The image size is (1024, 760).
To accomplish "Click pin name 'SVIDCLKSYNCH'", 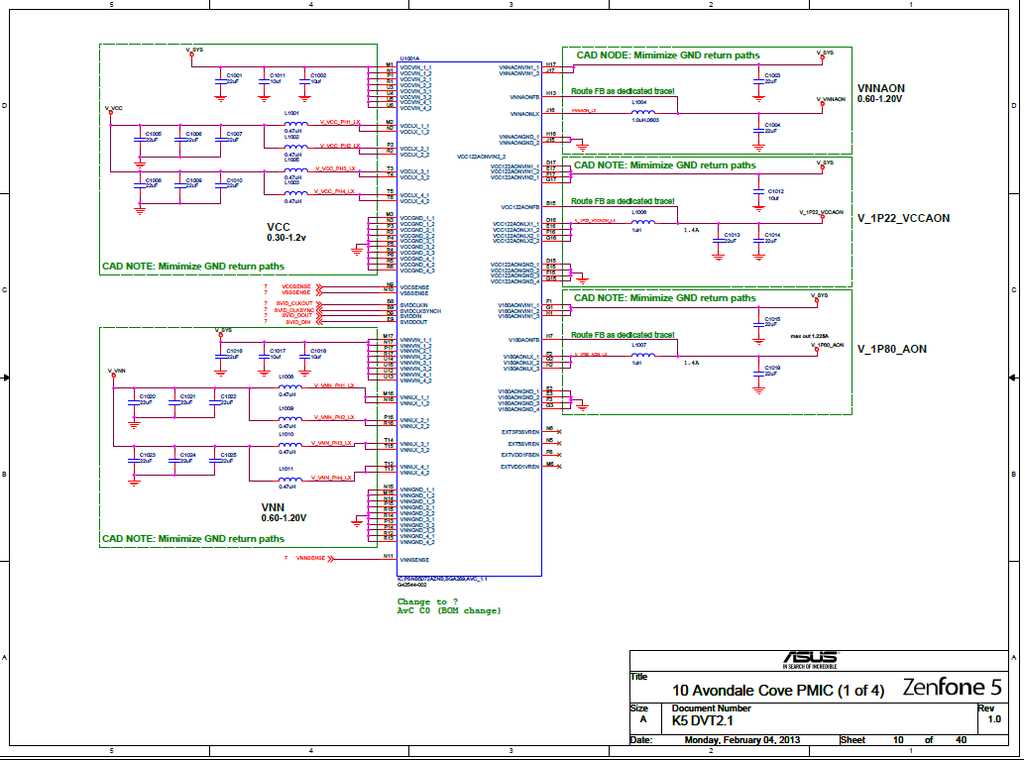I will (x=421, y=311).
